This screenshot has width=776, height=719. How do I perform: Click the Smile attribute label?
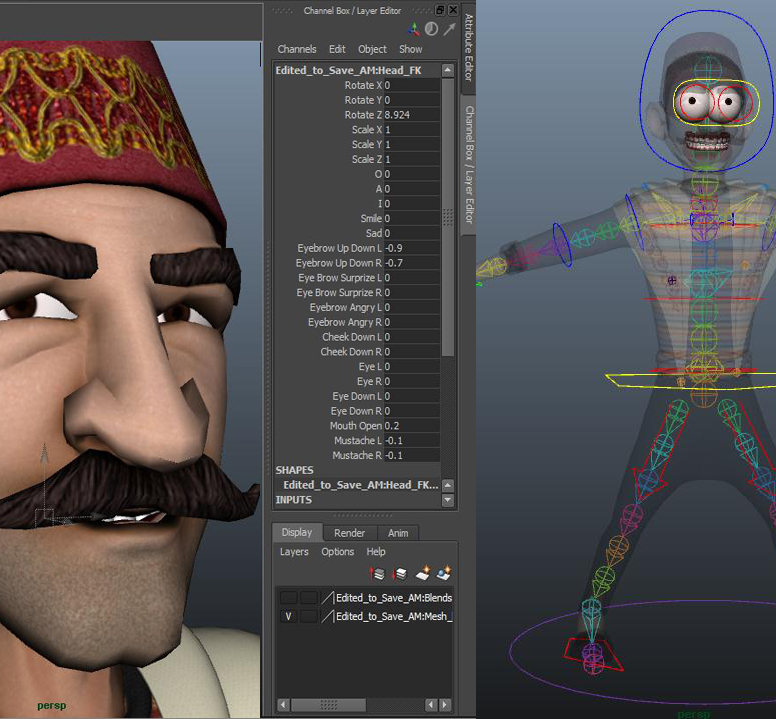pos(371,218)
